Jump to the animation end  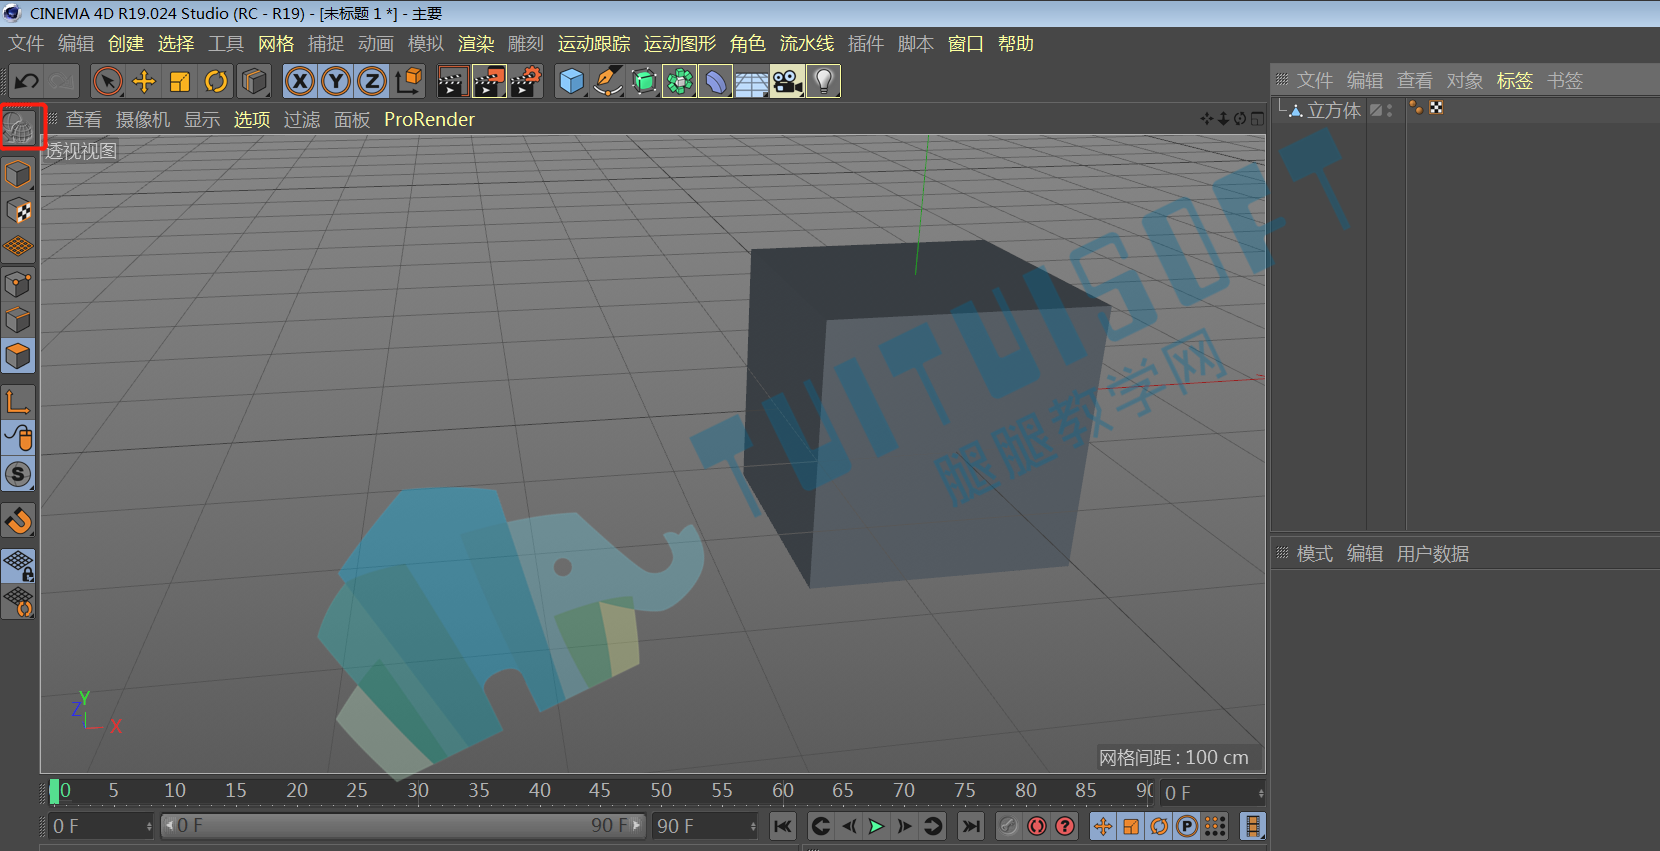[970, 826]
